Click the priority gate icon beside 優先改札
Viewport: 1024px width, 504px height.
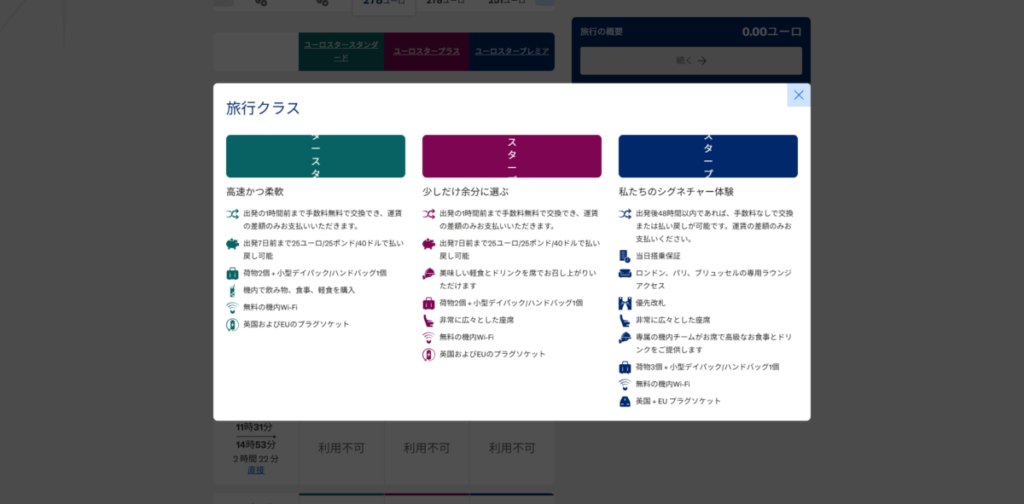point(624,303)
